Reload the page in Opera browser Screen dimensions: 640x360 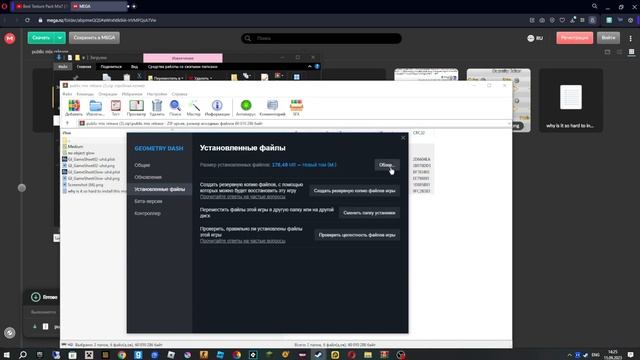(x=27, y=20)
